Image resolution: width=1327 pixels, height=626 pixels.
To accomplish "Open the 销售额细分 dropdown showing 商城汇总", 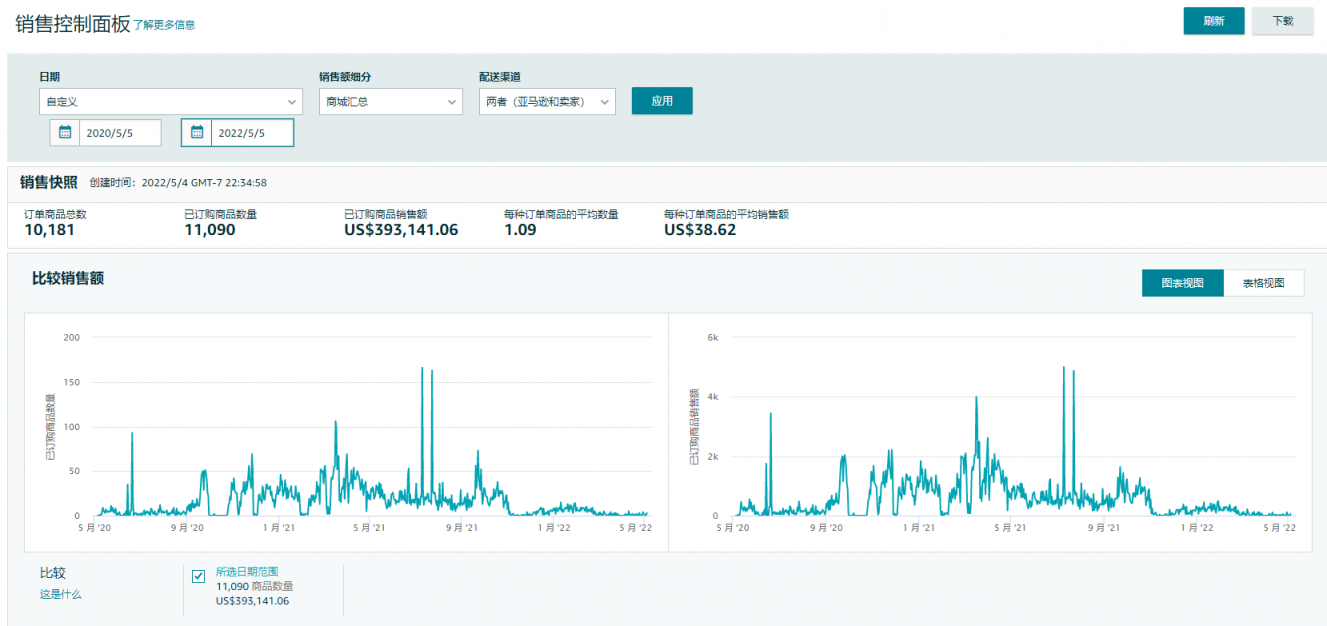I will [390, 101].
